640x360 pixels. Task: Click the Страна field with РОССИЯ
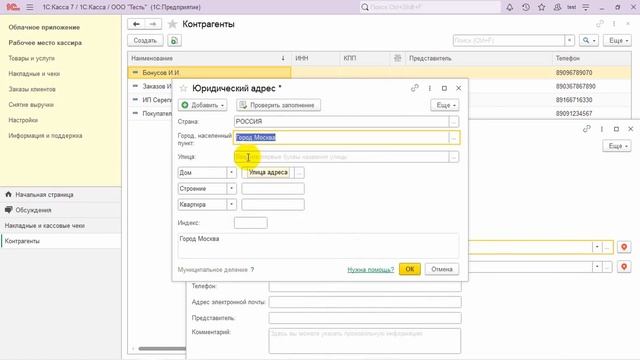341,122
